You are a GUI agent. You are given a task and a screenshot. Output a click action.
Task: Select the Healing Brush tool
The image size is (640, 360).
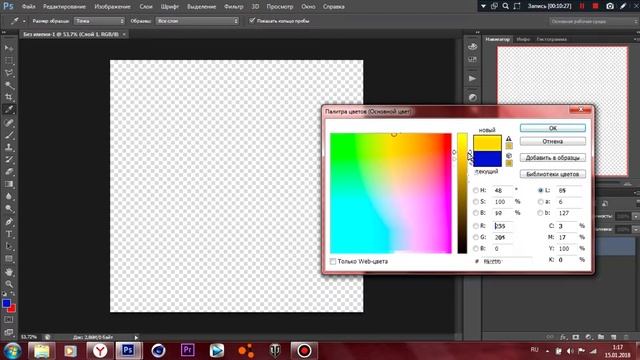(x=9, y=122)
